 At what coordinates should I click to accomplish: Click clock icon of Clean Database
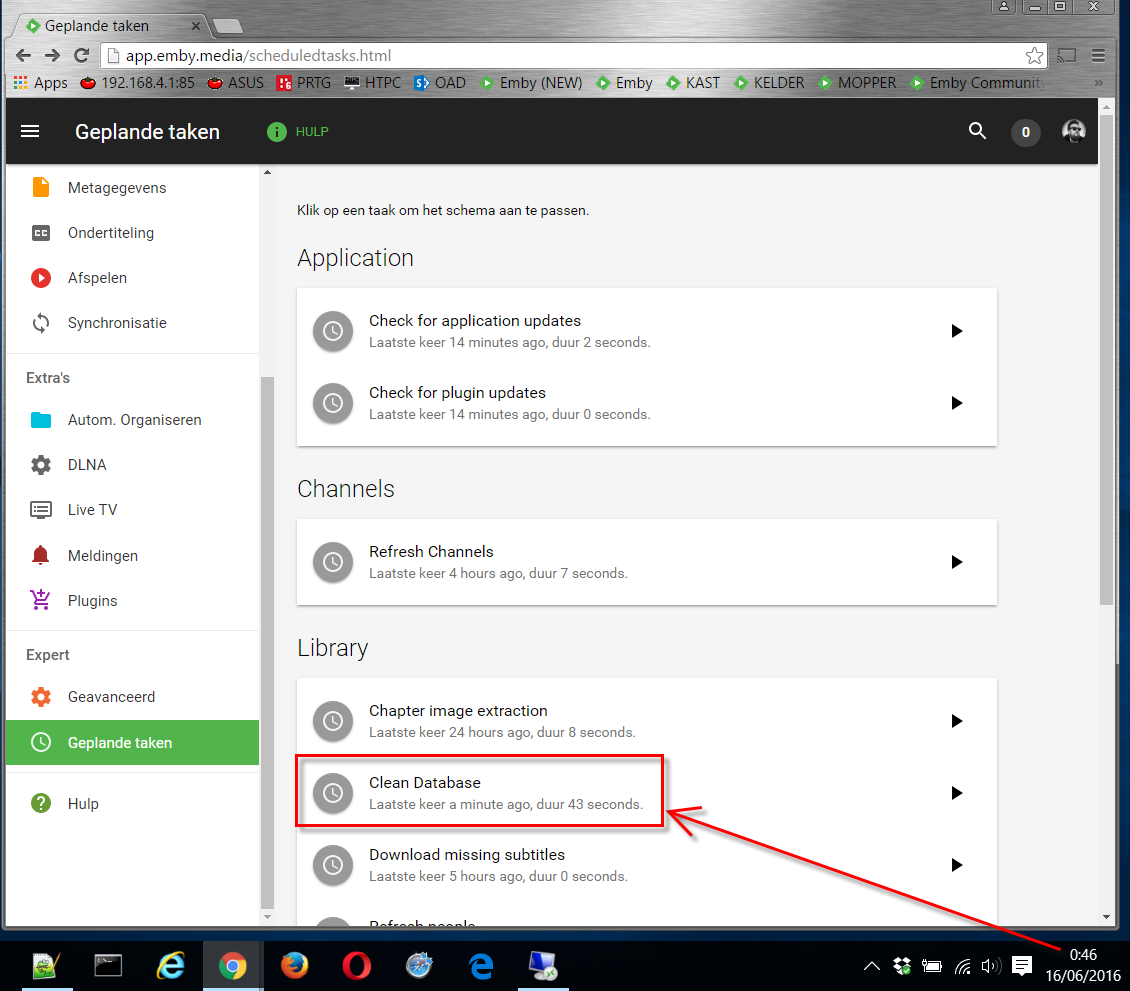(x=333, y=793)
